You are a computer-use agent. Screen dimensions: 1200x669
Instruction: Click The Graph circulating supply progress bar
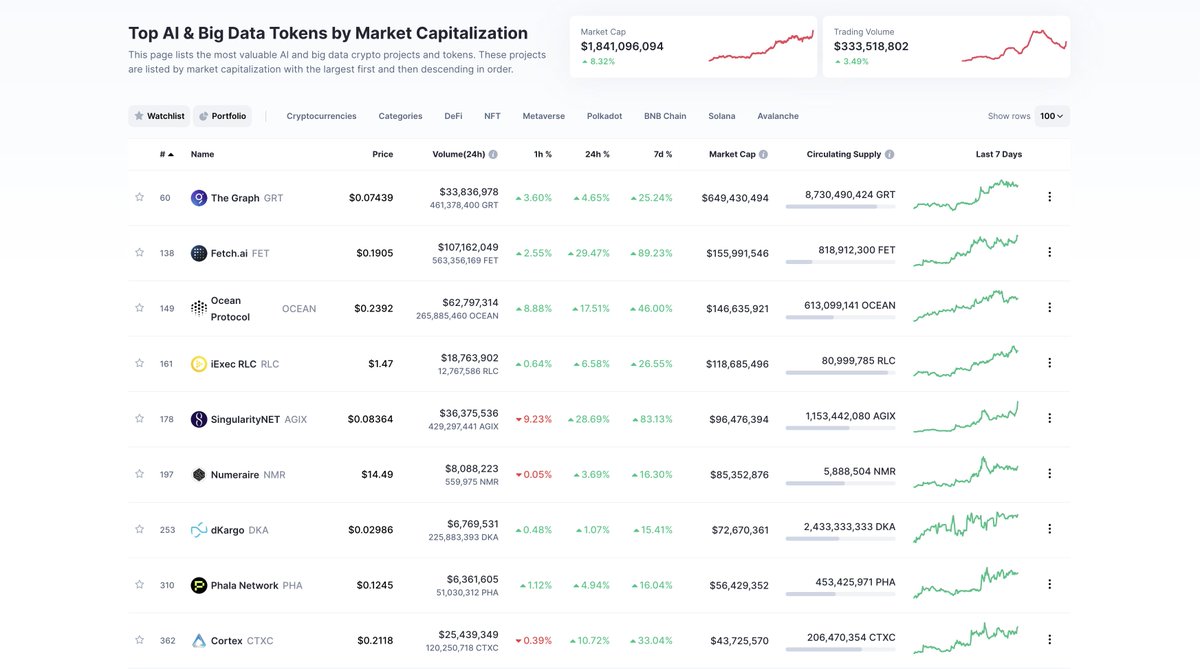(840, 207)
